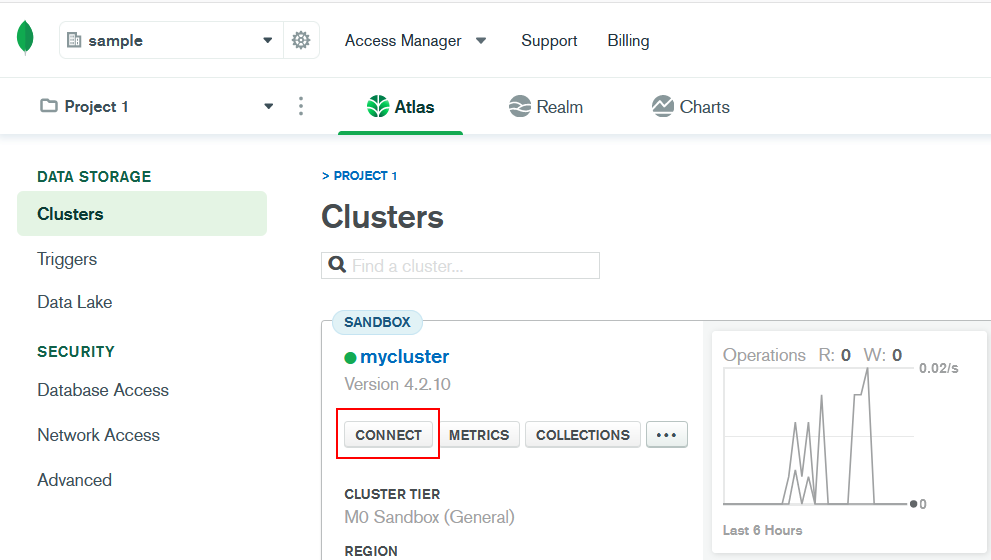
Task: Click the DATA STORAGE section heading
Action: 94,176
